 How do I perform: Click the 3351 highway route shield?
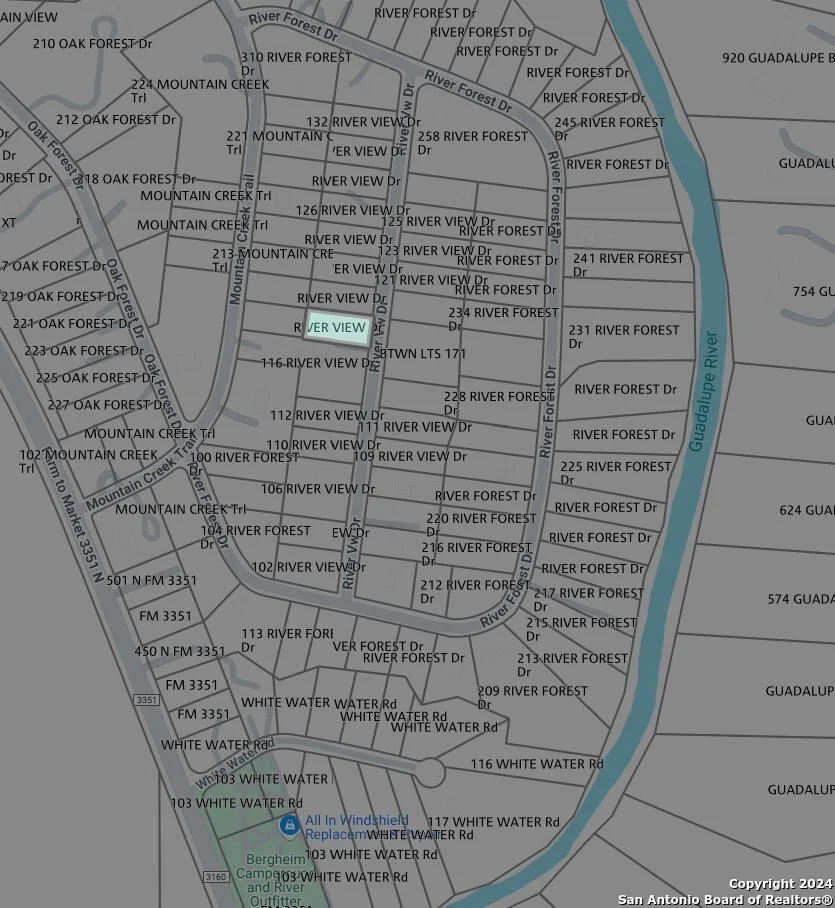point(147,700)
